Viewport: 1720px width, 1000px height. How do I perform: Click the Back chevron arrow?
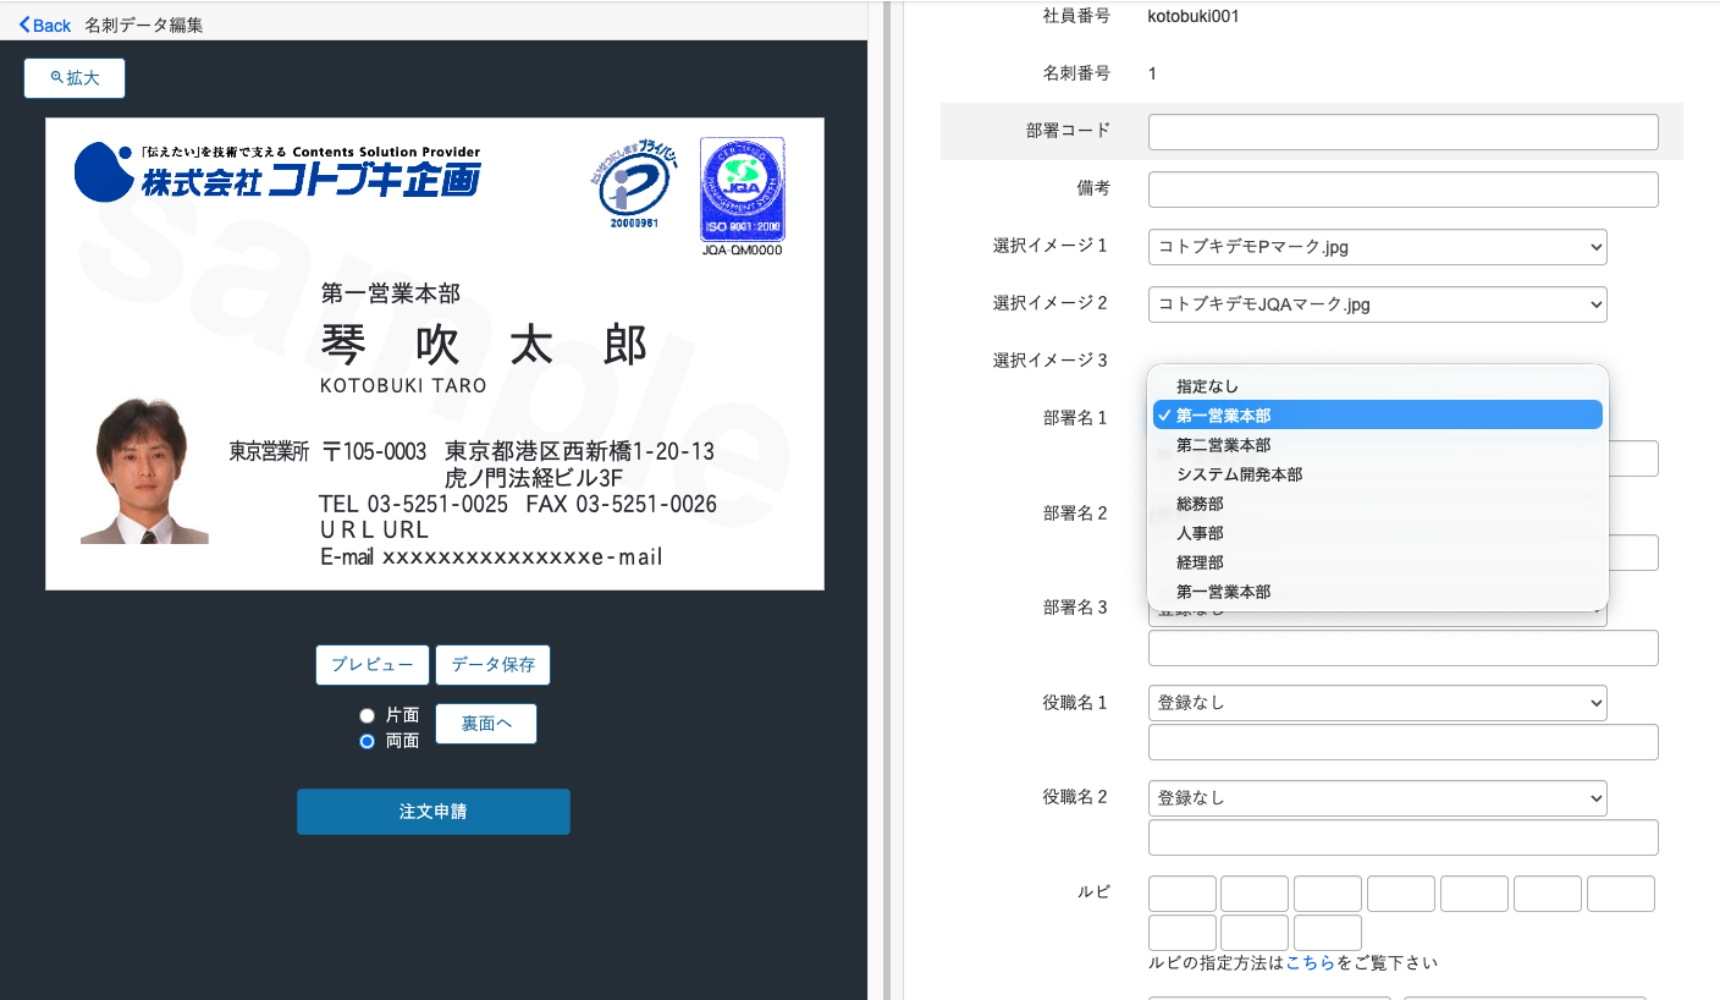coord(24,24)
